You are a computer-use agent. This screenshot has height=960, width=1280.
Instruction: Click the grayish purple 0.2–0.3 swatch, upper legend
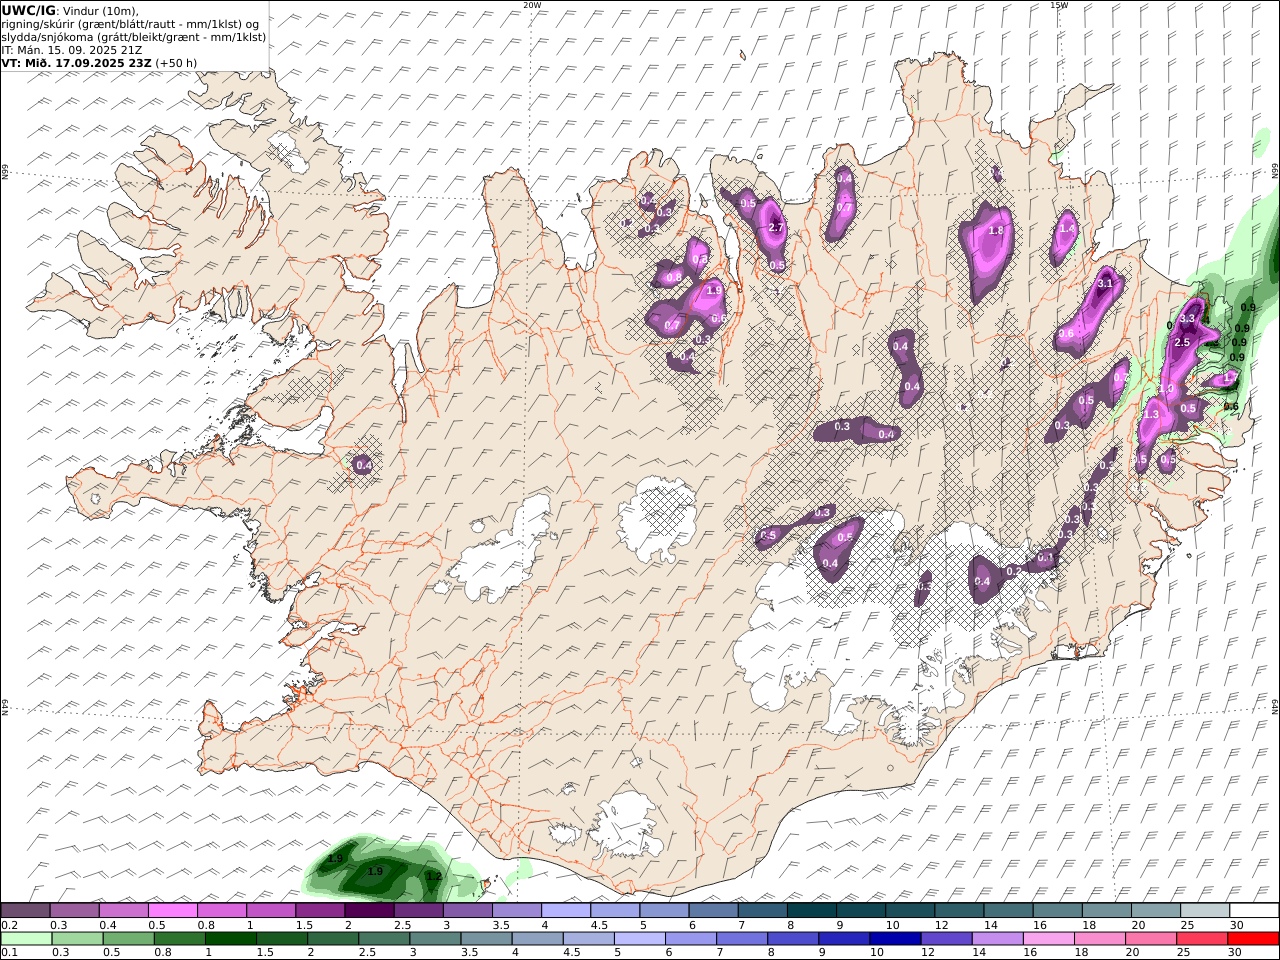[x=25, y=911]
